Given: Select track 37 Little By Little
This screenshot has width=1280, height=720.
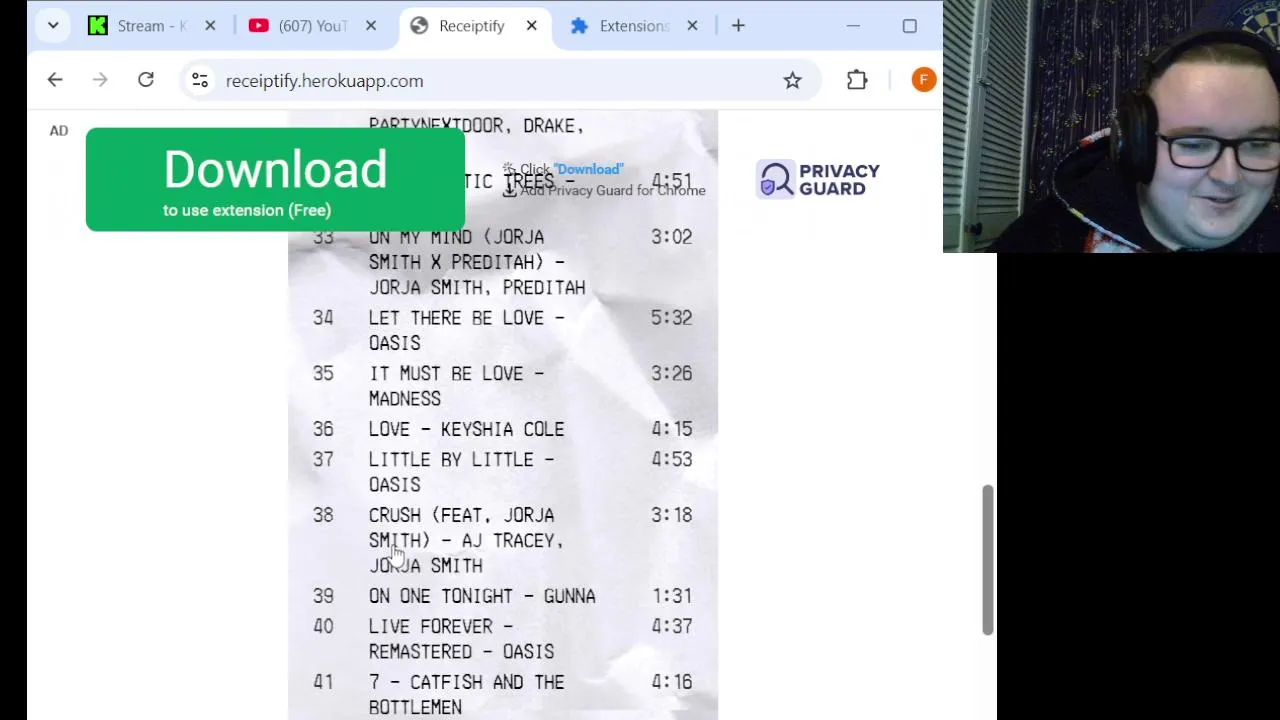Looking at the screenshot, I should (x=461, y=472).
